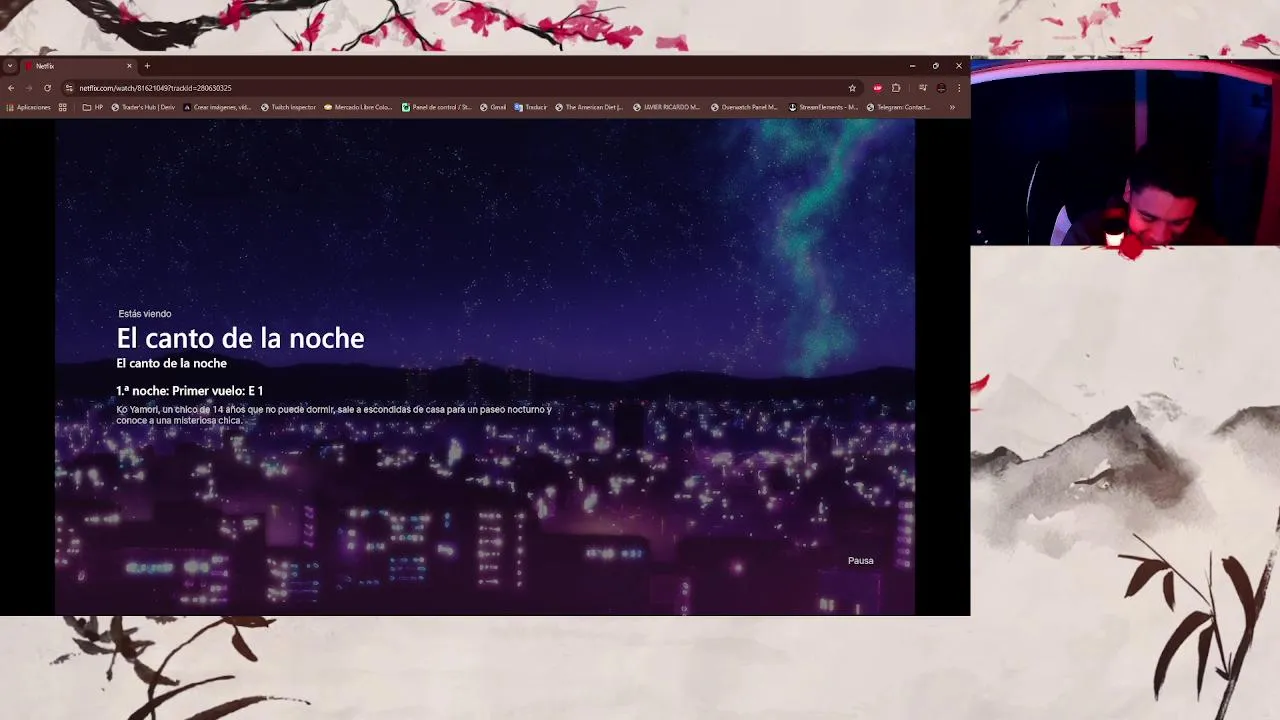Open the Twitch Inspector bookmark

(288, 107)
